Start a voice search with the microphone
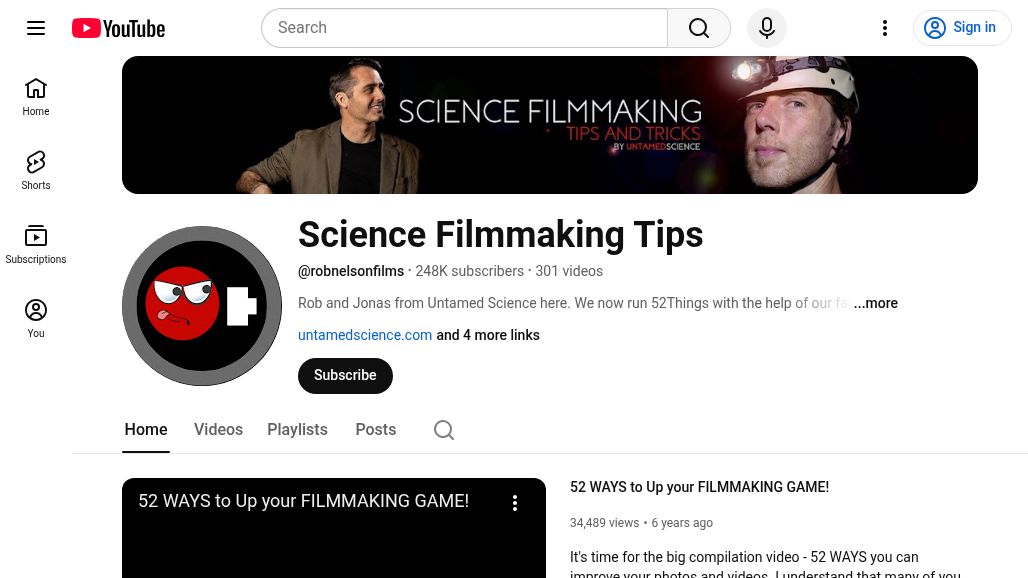Image resolution: width=1028 pixels, height=578 pixels. (x=766, y=27)
